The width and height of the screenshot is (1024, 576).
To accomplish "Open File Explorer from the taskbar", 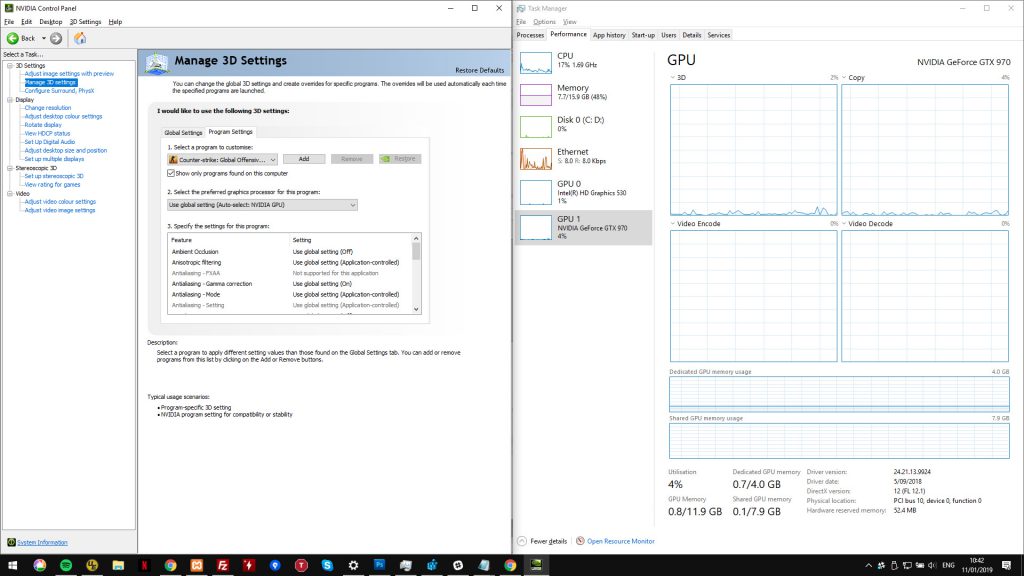I will pos(118,565).
